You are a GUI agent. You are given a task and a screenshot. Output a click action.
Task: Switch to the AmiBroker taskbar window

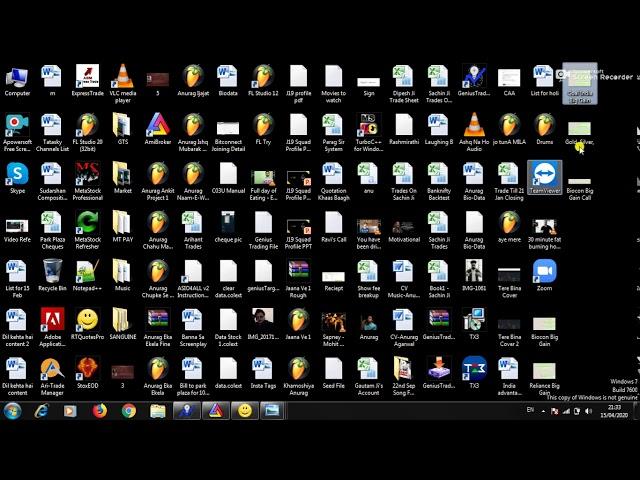tap(216, 411)
